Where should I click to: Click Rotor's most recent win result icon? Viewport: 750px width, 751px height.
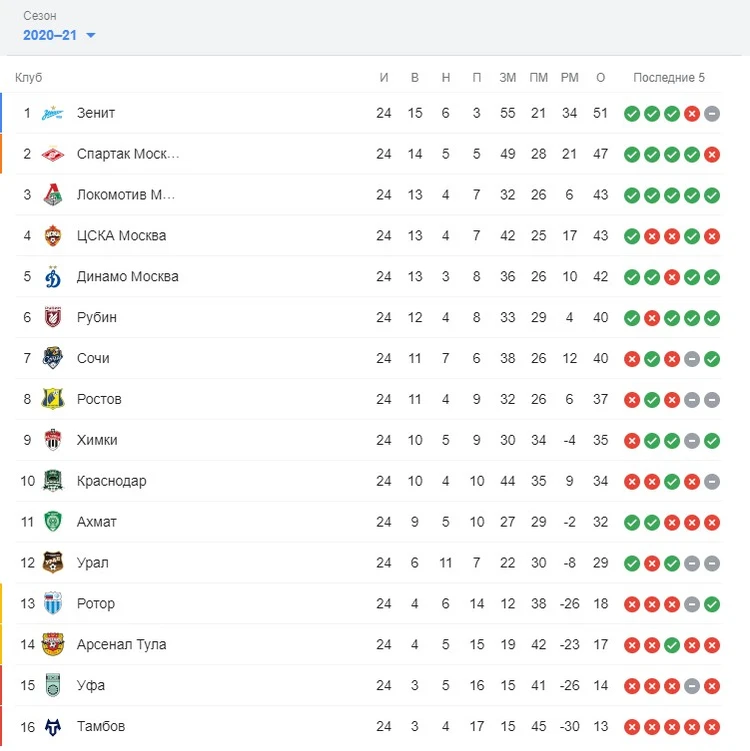[x=712, y=604]
